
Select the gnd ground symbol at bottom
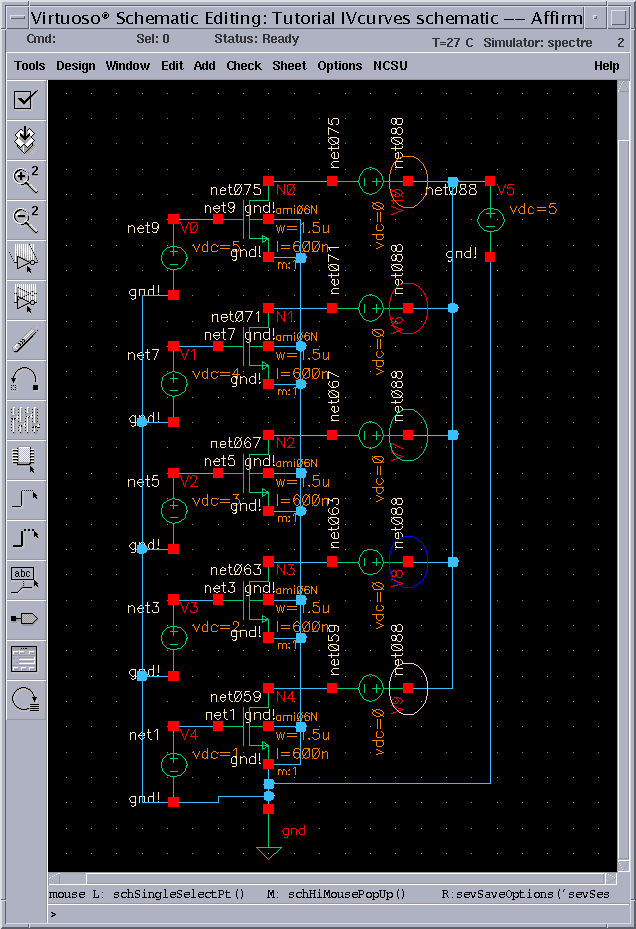click(269, 852)
